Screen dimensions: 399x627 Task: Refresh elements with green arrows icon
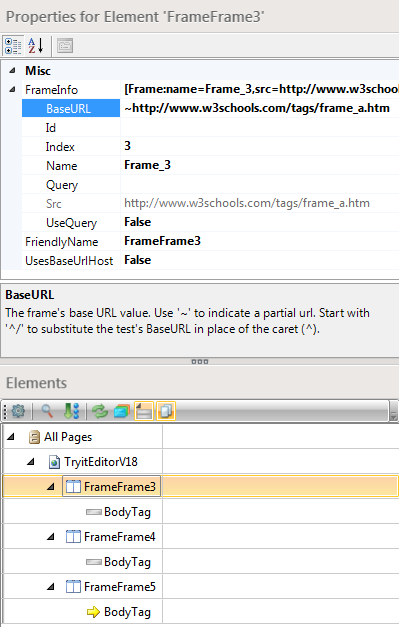point(100,411)
